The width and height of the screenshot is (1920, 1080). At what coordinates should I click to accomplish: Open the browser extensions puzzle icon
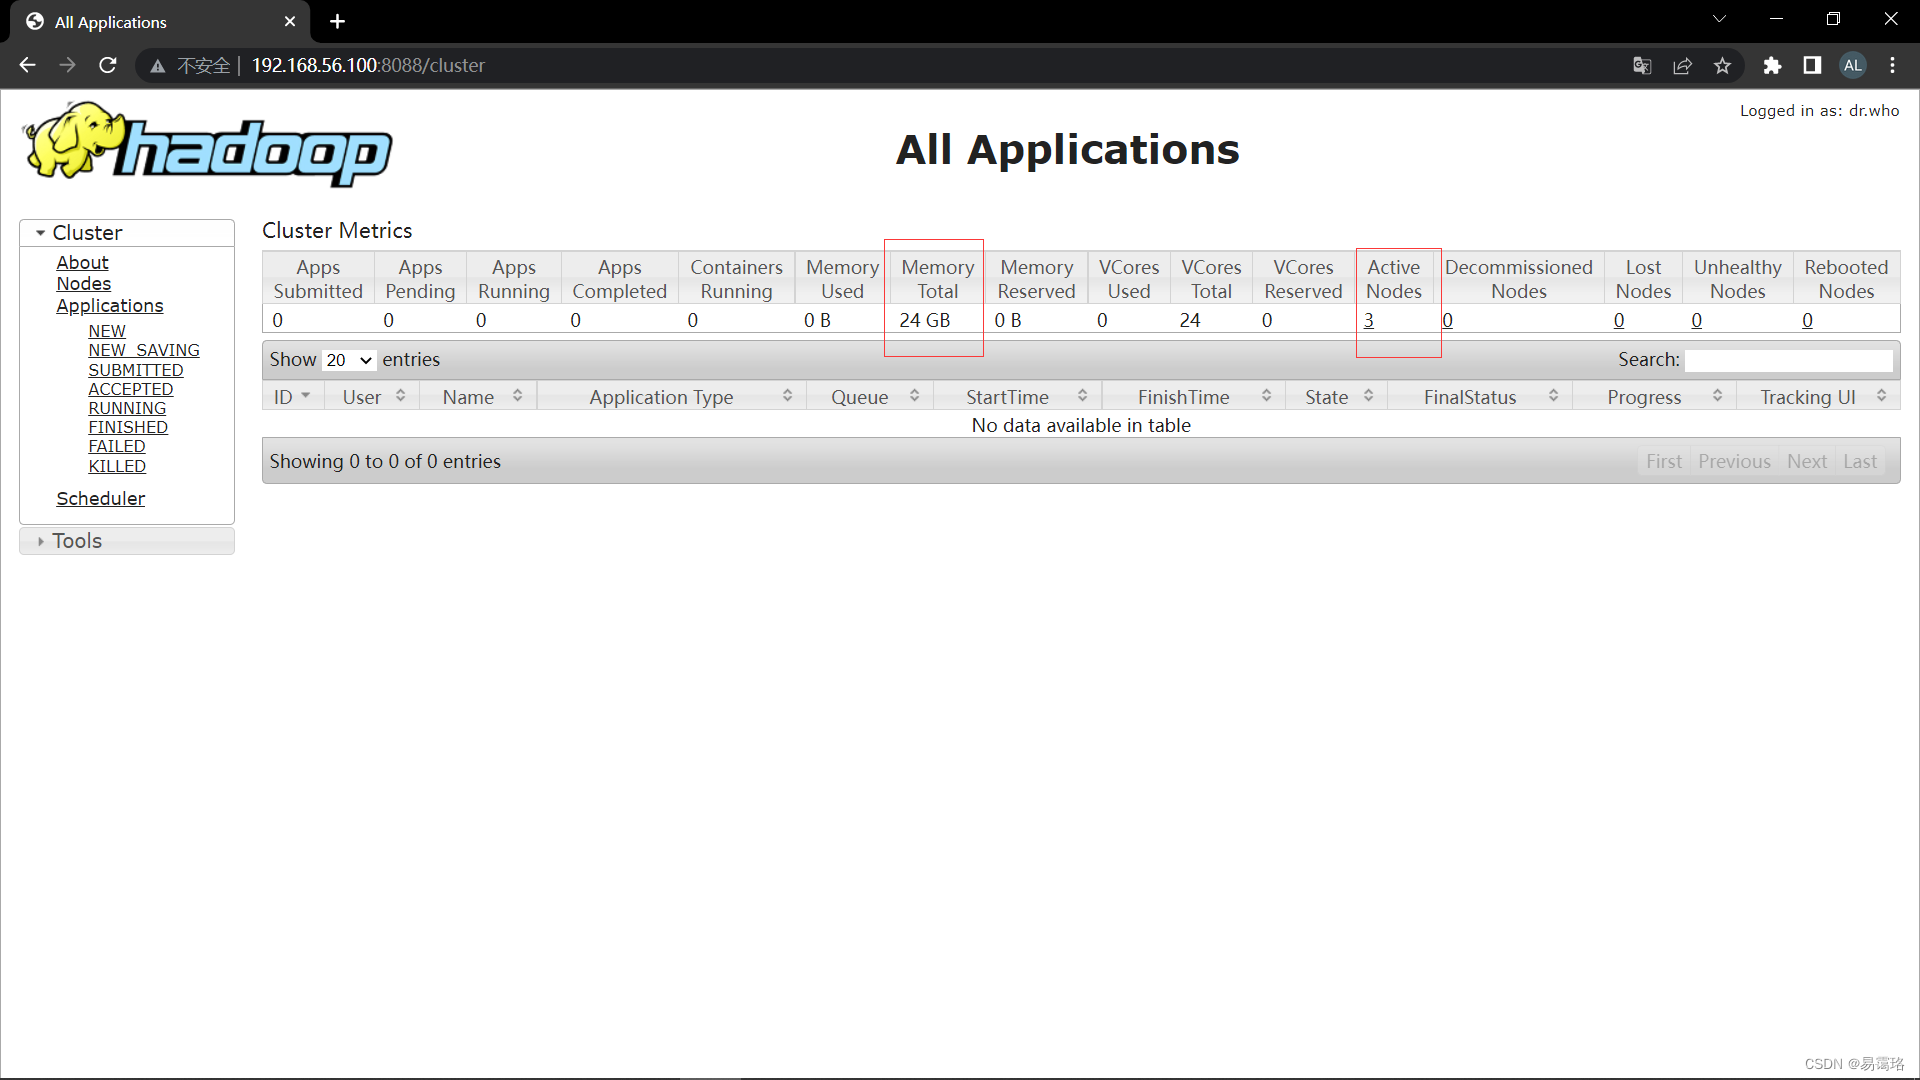click(1772, 65)
